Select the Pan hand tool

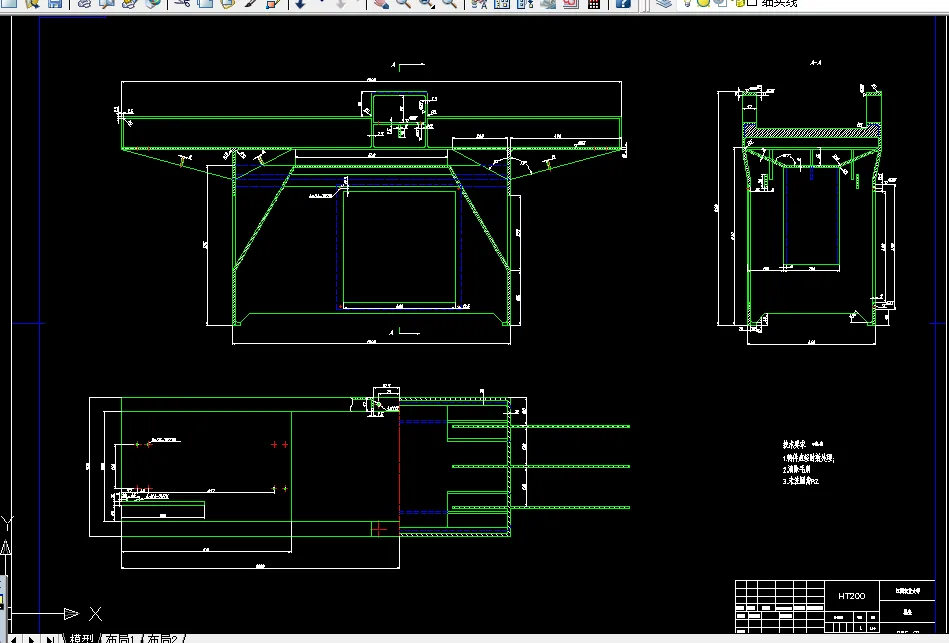coord(381,4)
